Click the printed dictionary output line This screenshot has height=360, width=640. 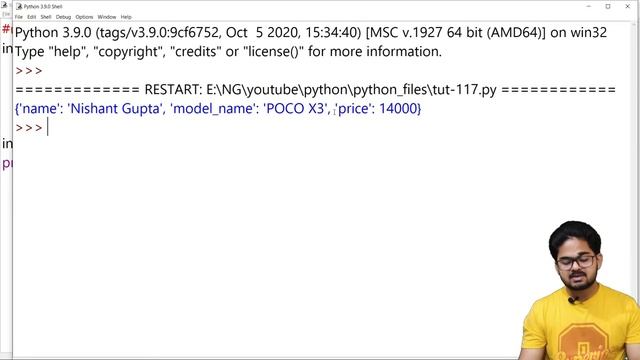click(x=218, y=109)
